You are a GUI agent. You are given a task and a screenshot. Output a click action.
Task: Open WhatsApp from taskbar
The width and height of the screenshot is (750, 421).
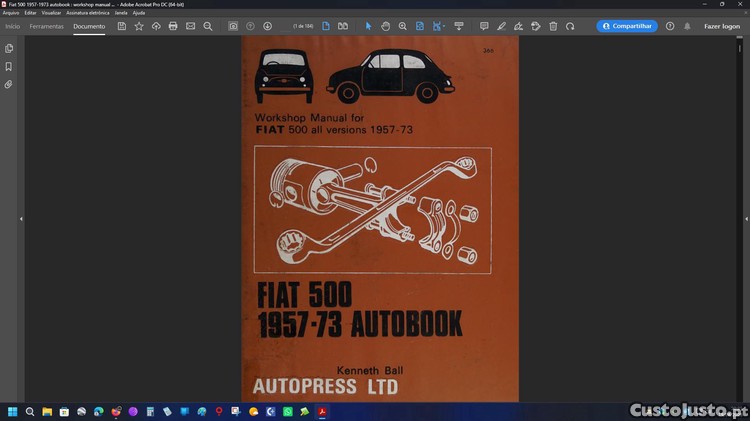click(287, 412)
